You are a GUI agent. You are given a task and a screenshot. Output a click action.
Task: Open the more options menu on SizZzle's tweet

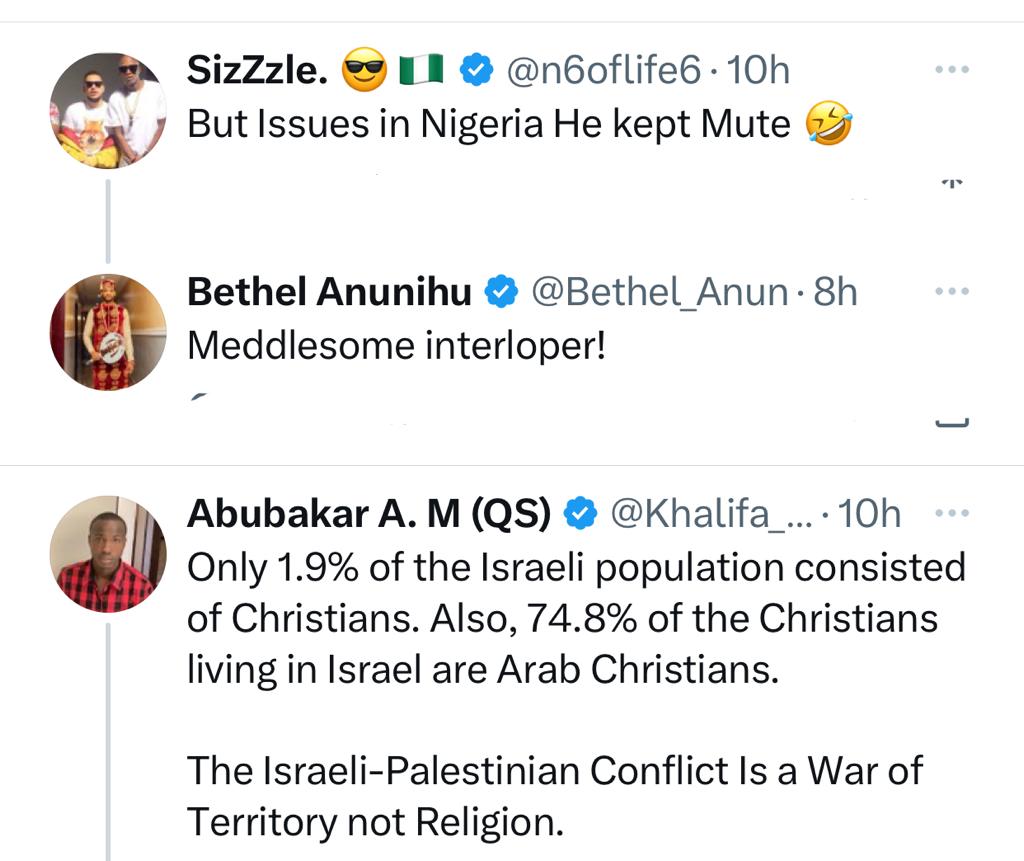[951, 68]
